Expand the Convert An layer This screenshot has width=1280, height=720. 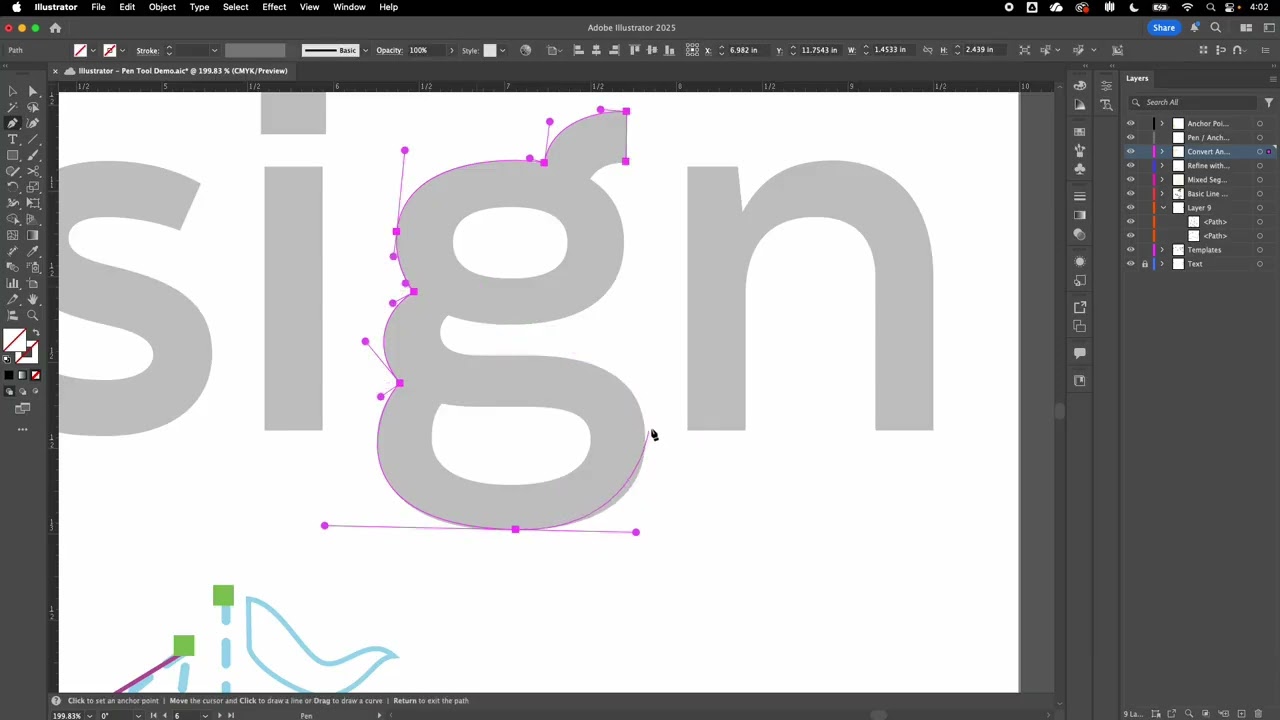1163,152
